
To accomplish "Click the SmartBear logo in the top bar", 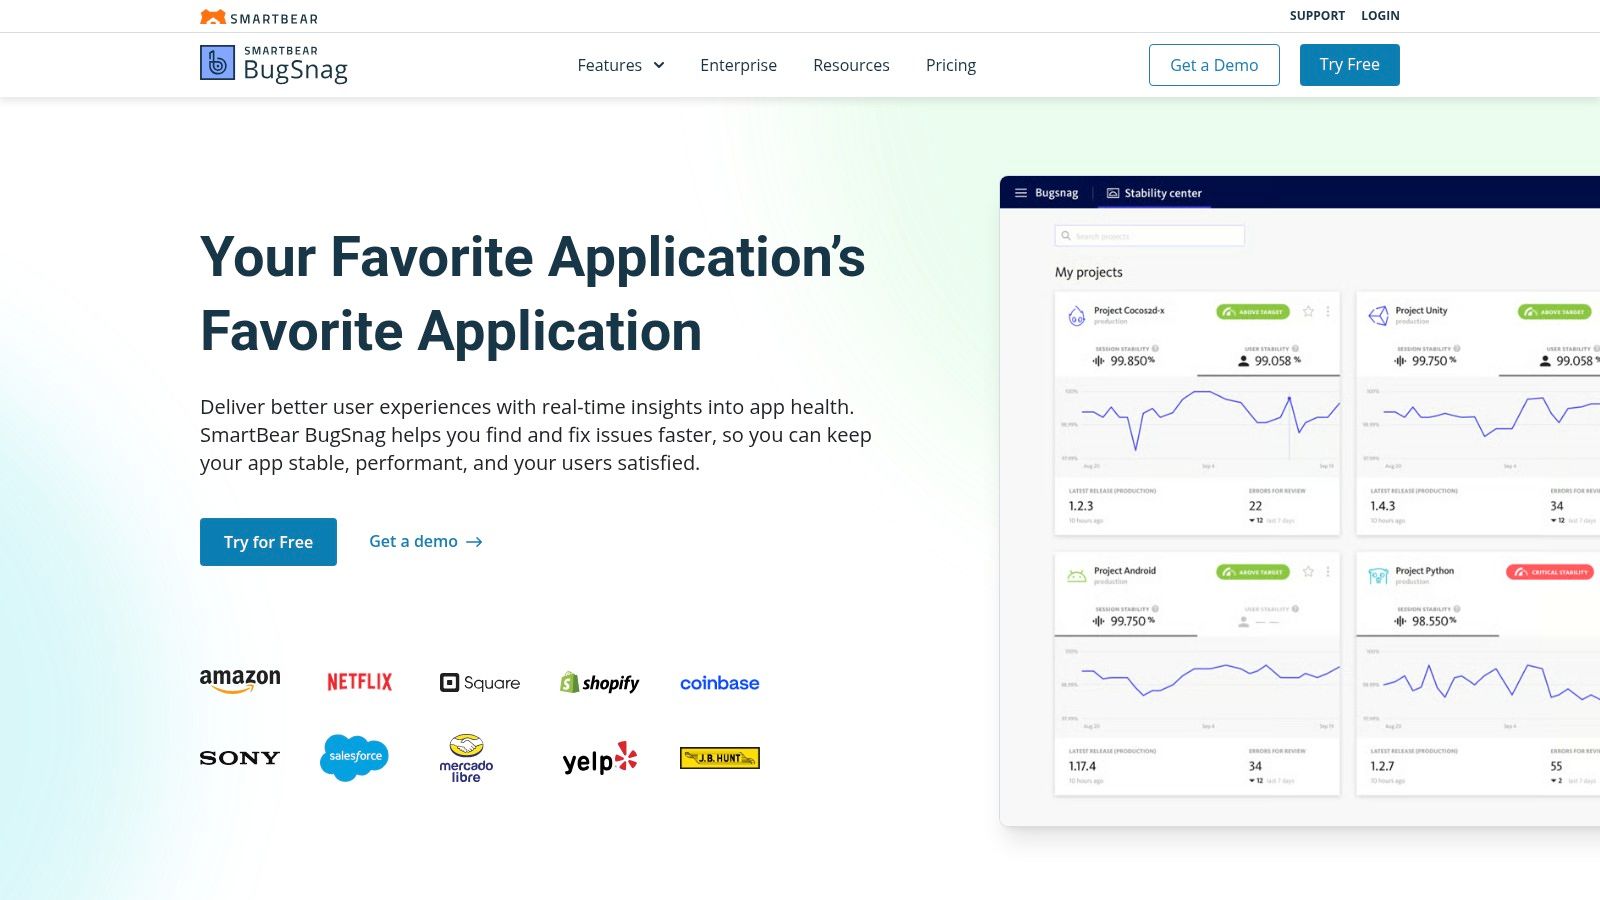I will click(x=259, y=17).
